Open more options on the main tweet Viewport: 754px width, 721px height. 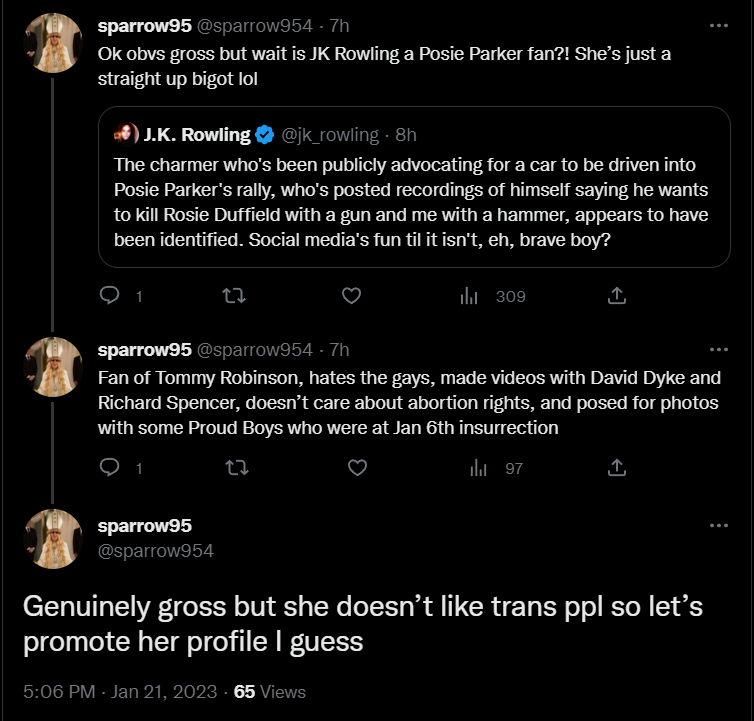point(719,526)
